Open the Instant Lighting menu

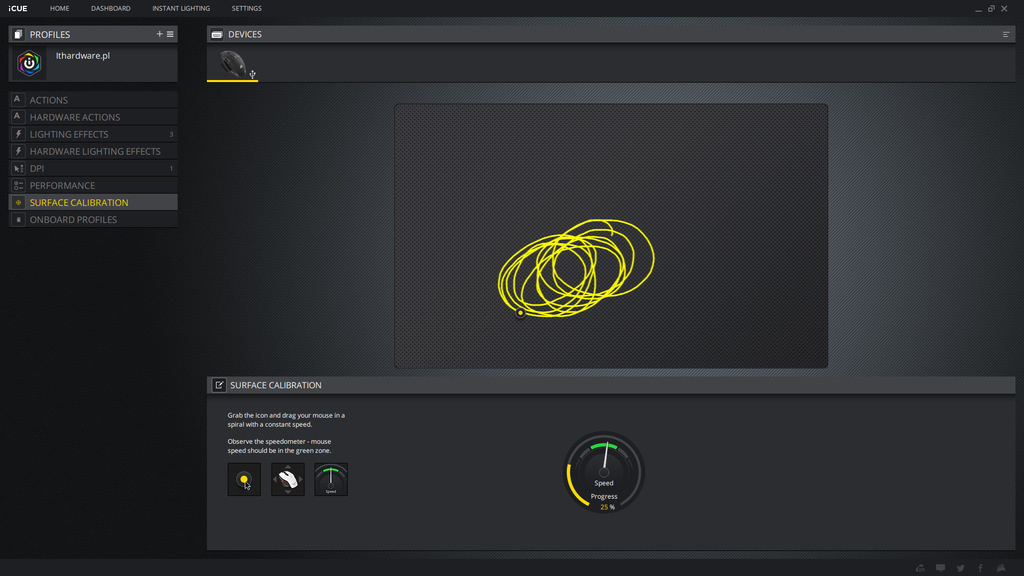coord(181,8)
